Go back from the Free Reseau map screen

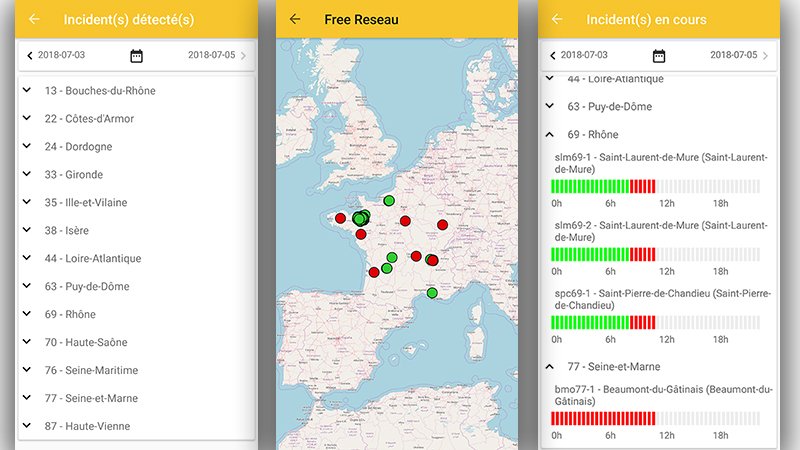[295, 19]
